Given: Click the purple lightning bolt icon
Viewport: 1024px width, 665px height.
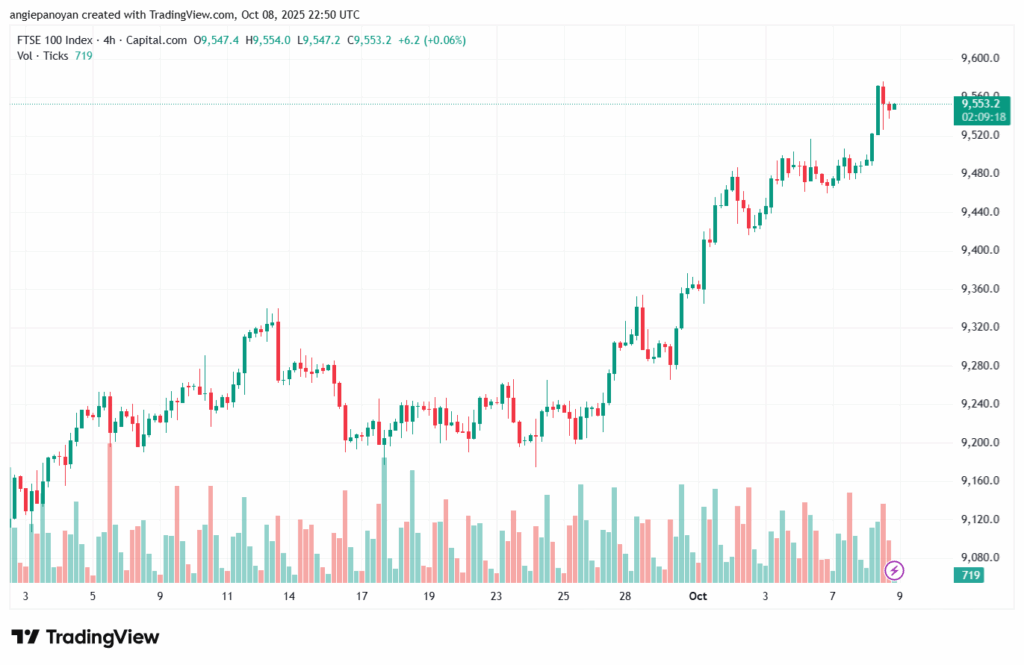Looking at the screenshot, I should coord(896,571).
